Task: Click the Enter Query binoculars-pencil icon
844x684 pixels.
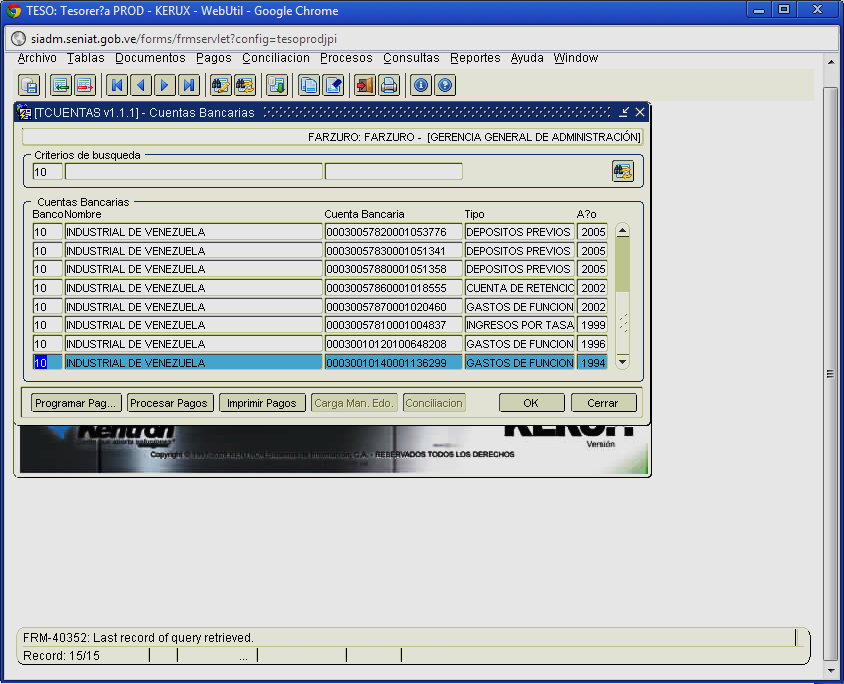Action: point(221,85)
